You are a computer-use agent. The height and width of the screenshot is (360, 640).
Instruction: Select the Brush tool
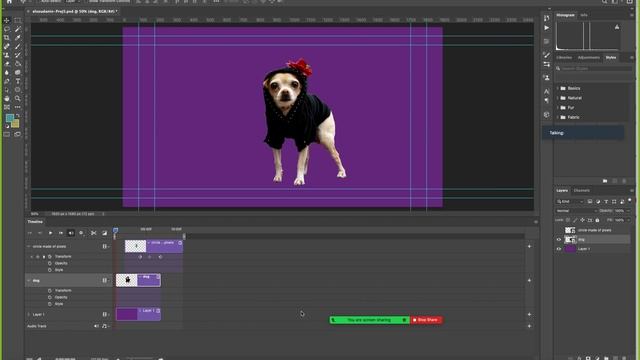(x=18, y=46)
